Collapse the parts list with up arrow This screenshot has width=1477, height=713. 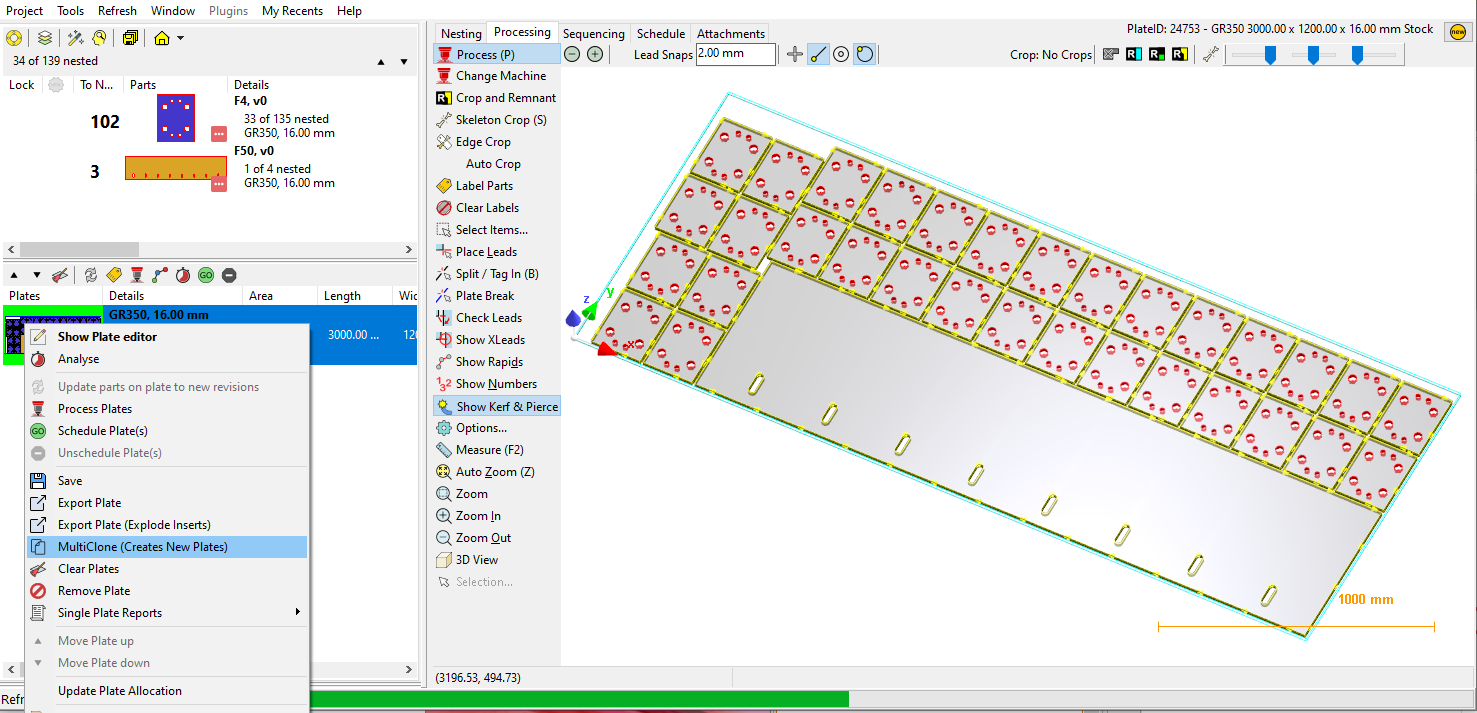[x=381, y=61]
